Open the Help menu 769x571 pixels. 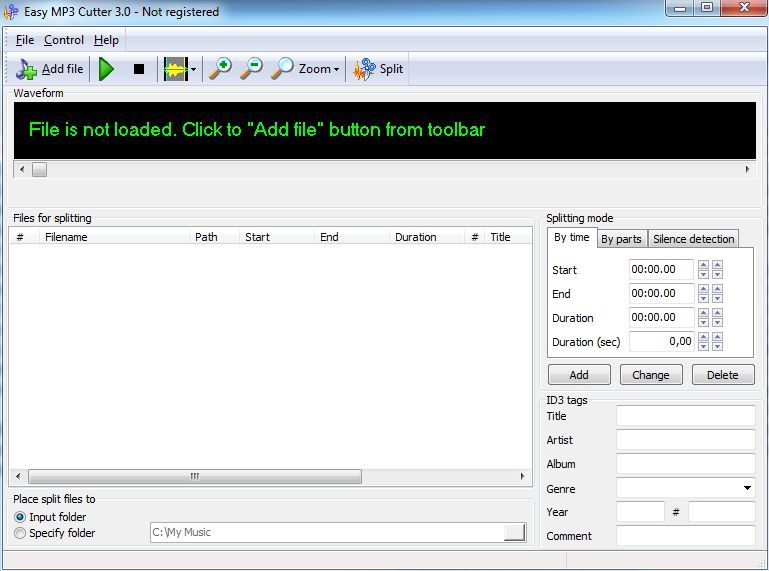pyautogui.click(x=106, y=40)
